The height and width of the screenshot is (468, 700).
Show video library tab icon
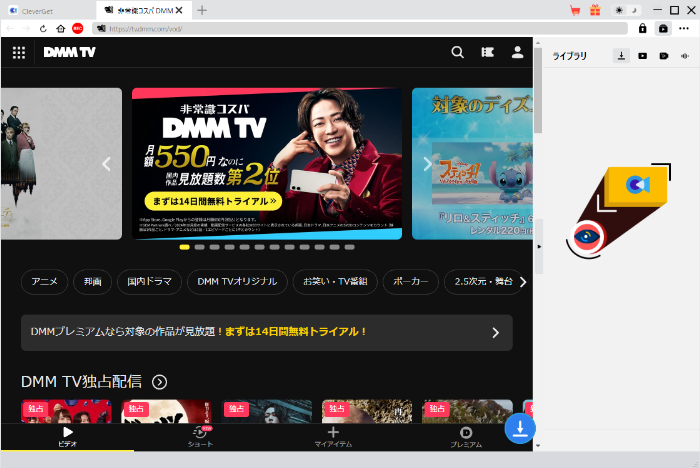(x=642, y=56)
